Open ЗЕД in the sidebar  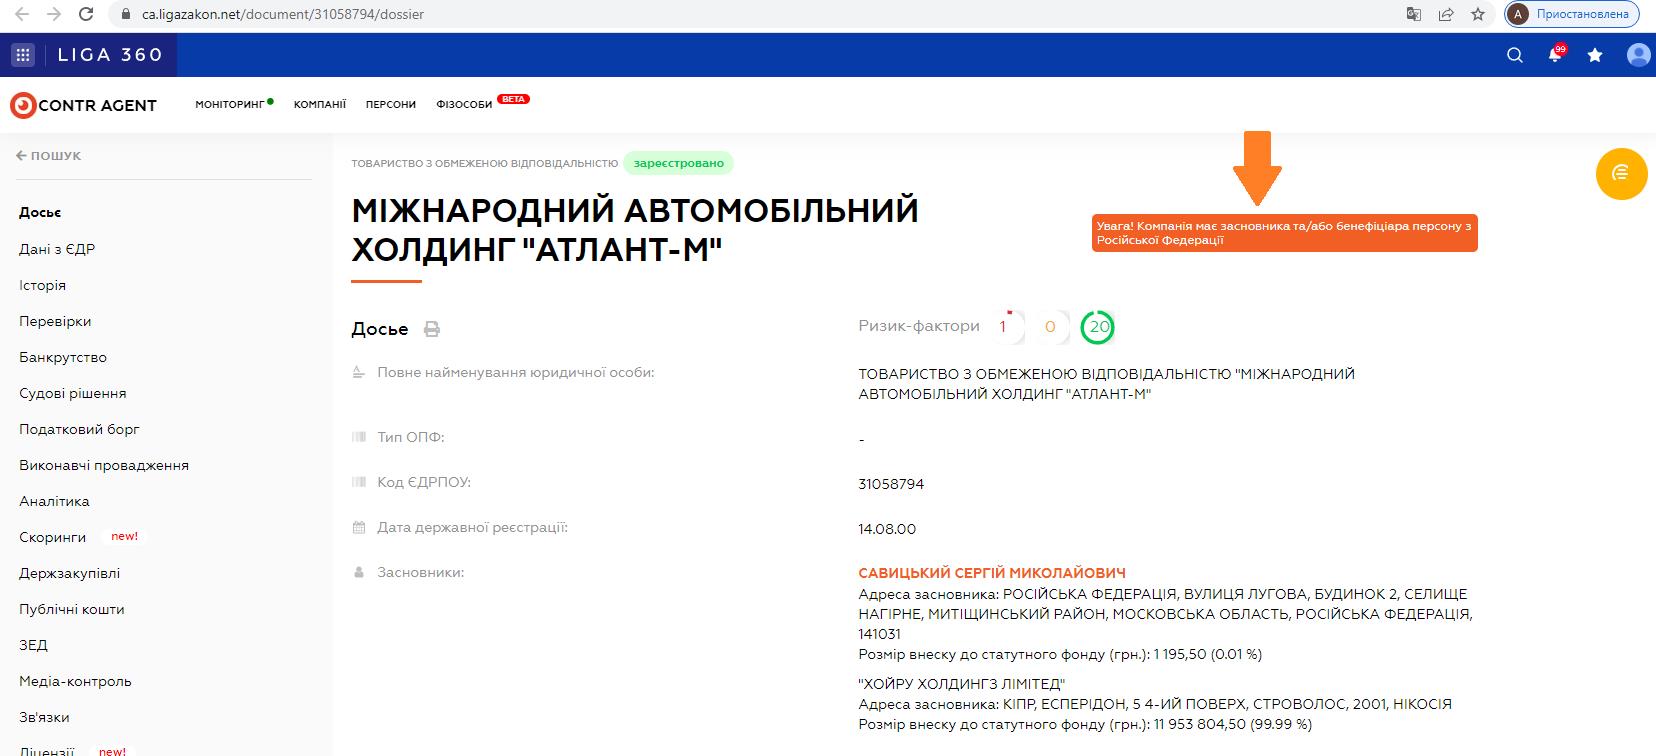point(33,645)
